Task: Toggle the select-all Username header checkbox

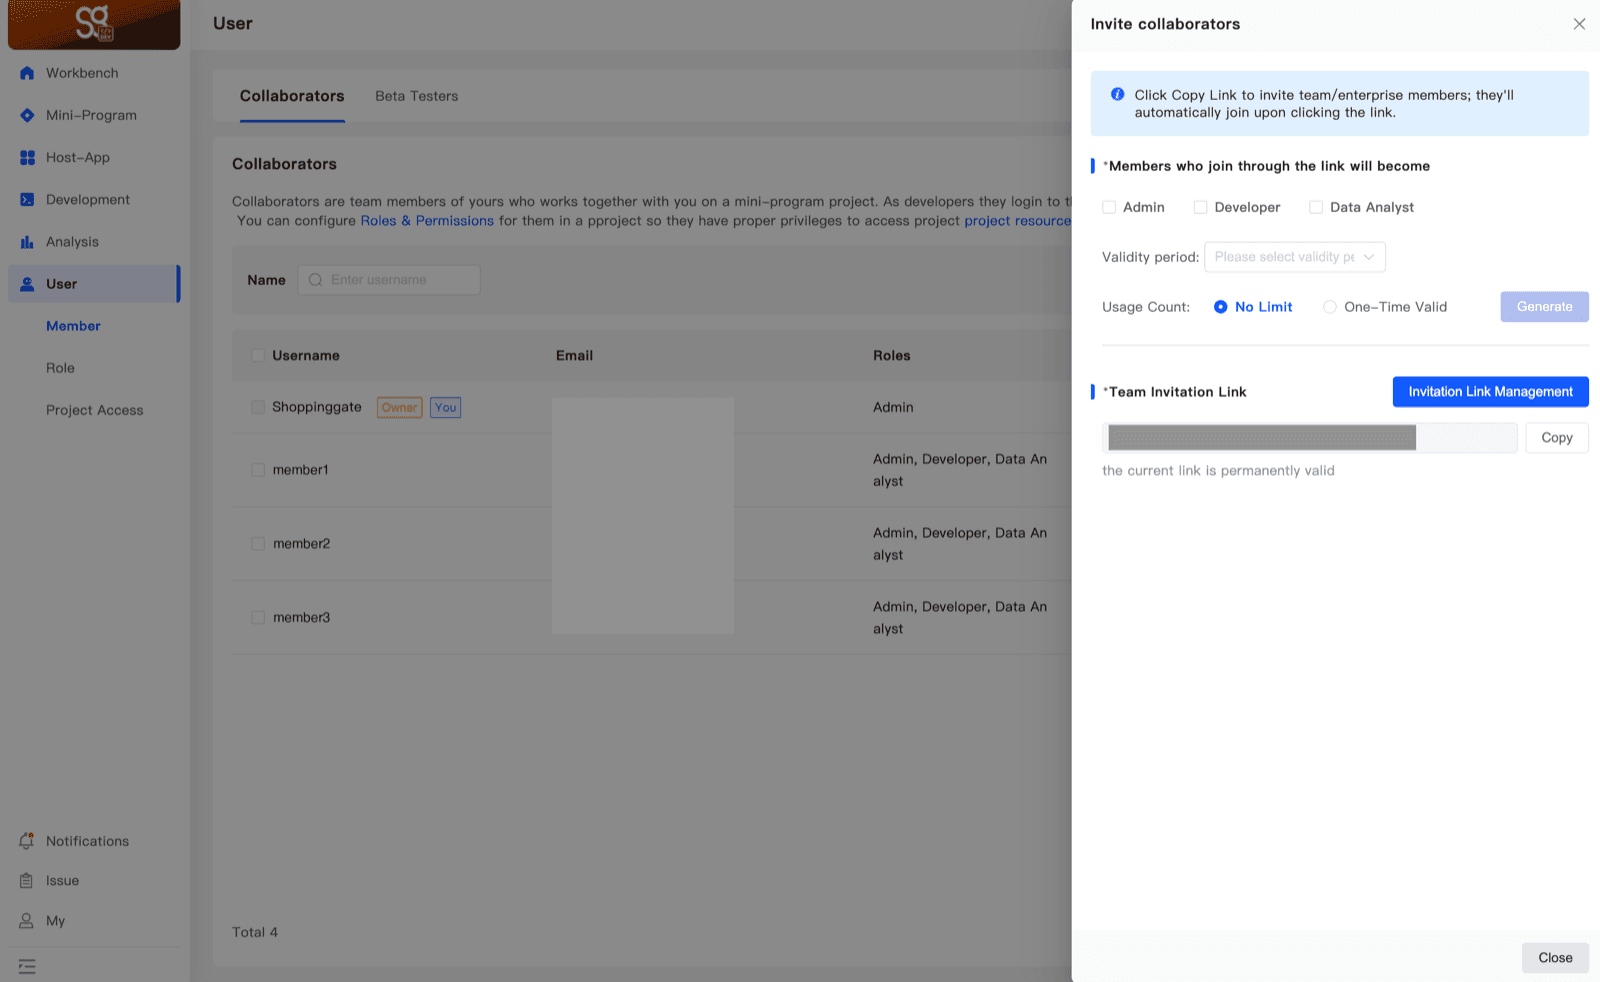Action: (x=258, y=355)
